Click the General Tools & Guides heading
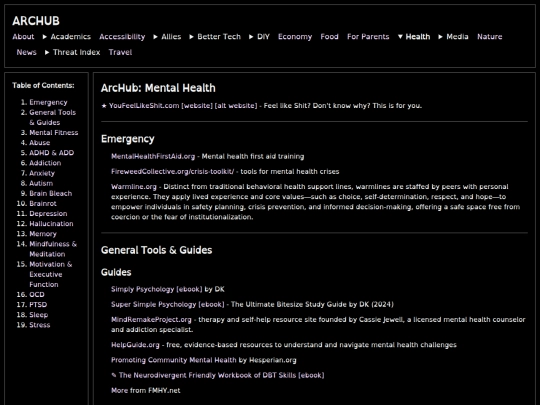 156,250
